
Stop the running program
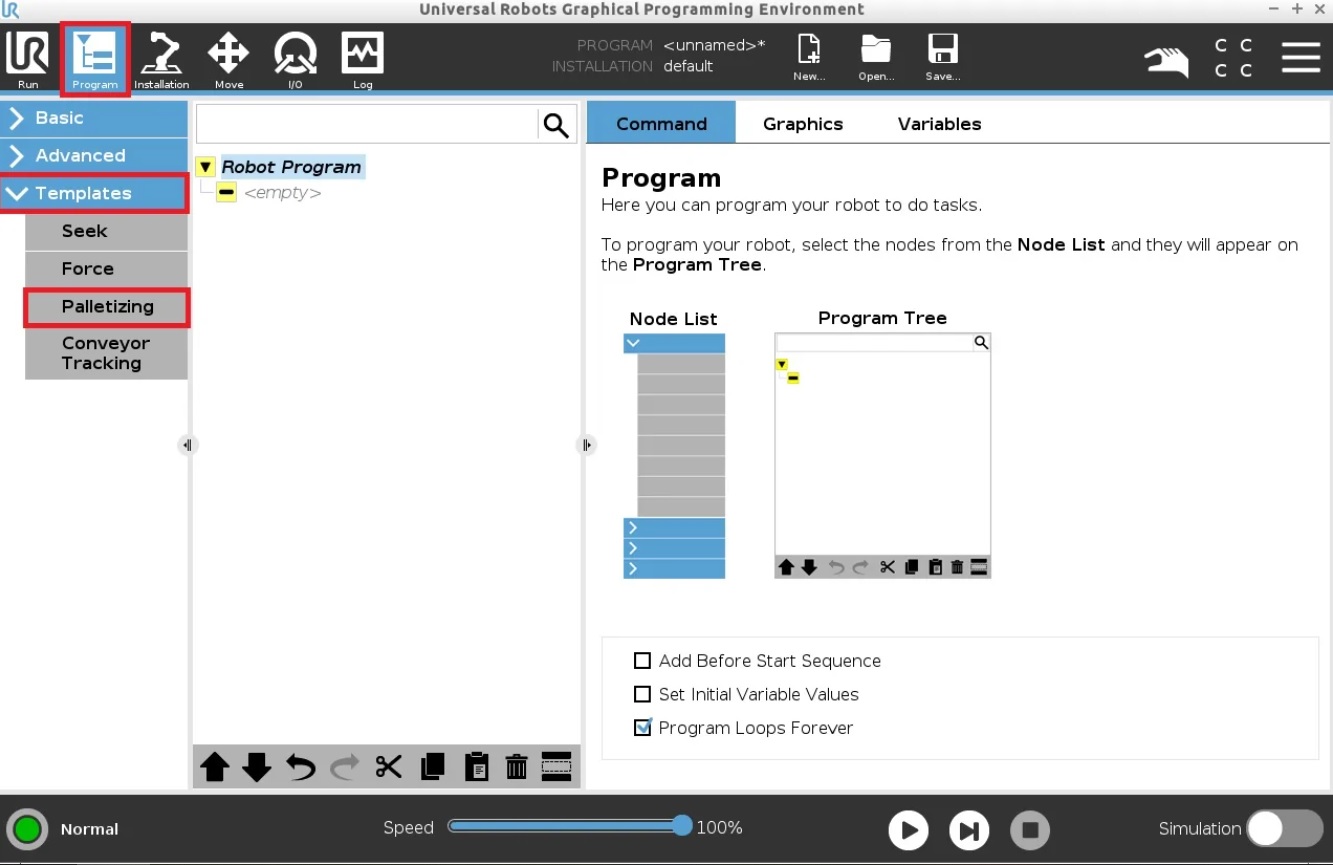click(x=1029, y=830)
